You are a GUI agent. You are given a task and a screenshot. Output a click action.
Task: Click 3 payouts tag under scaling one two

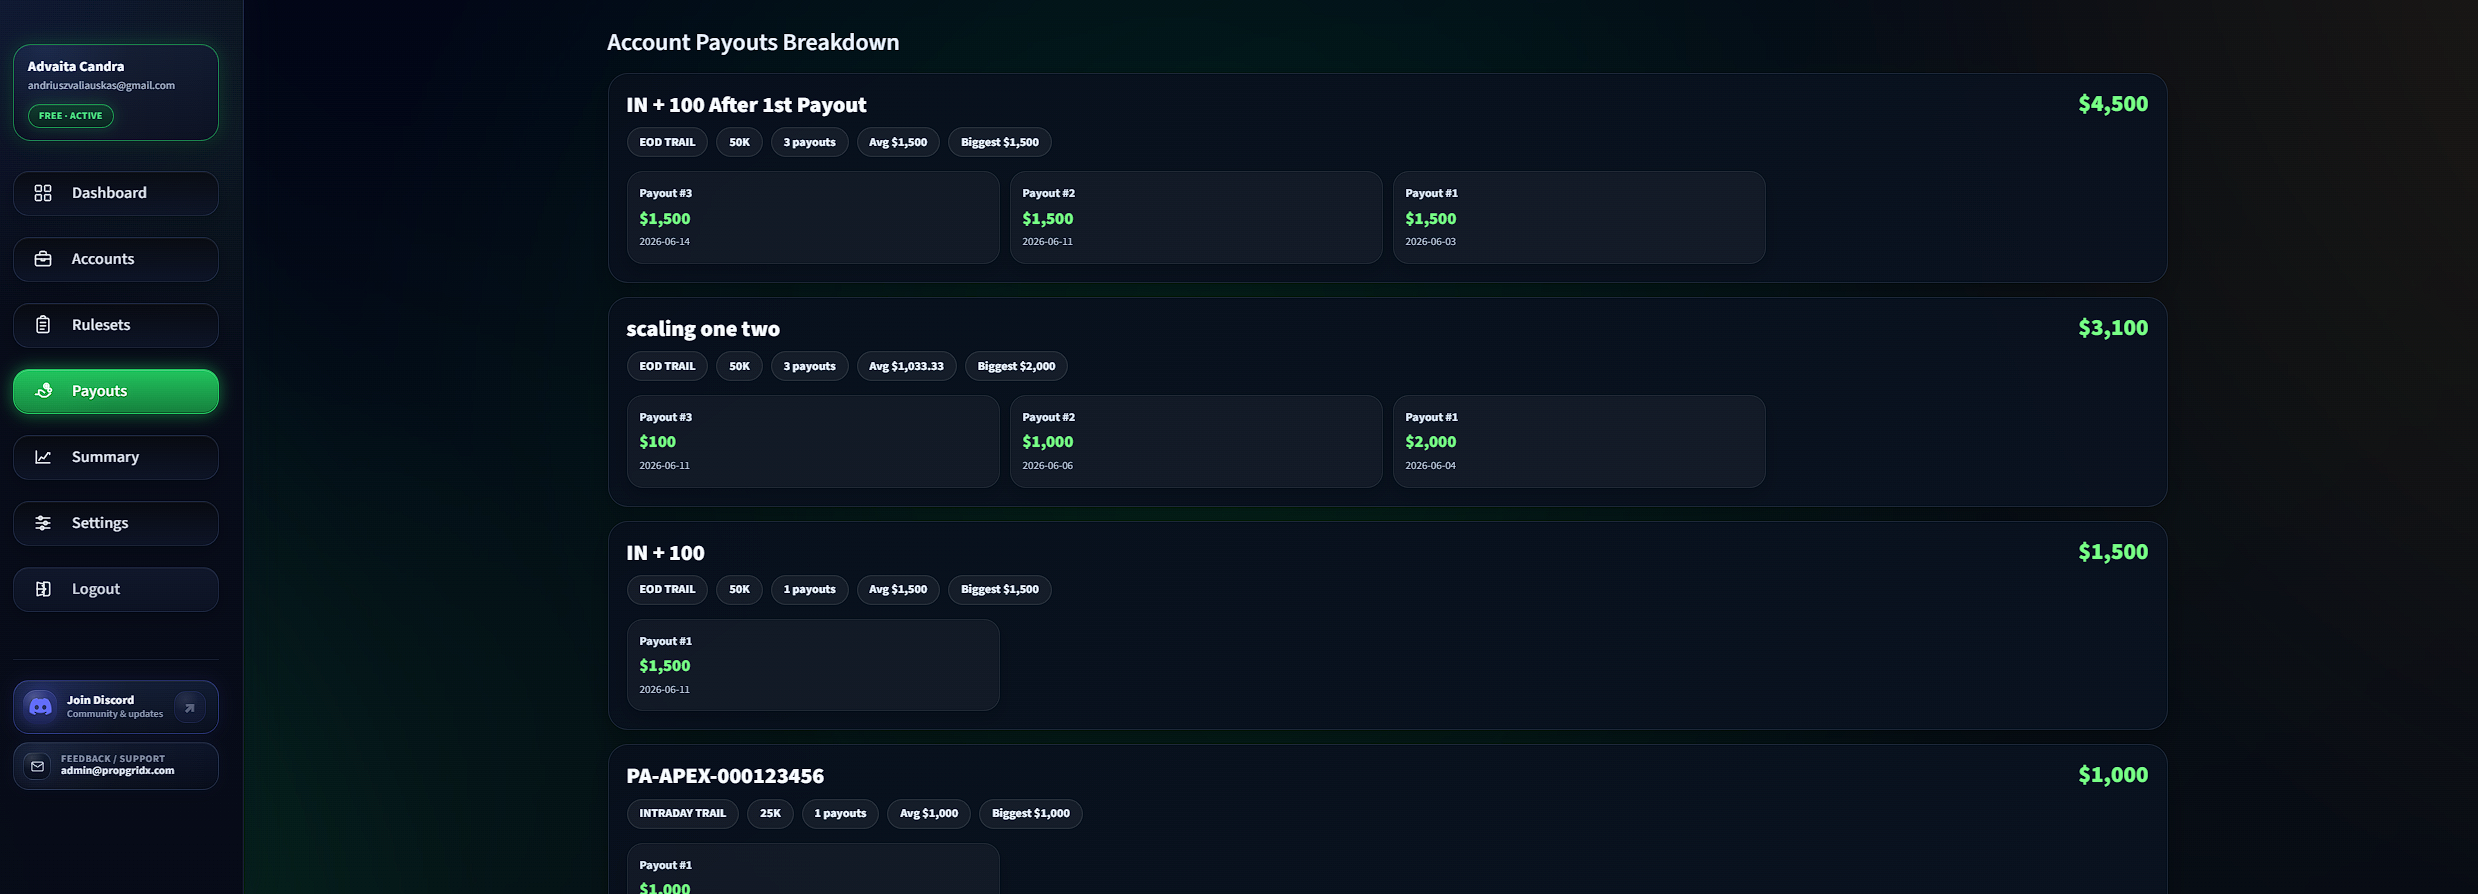click(809, 366)
